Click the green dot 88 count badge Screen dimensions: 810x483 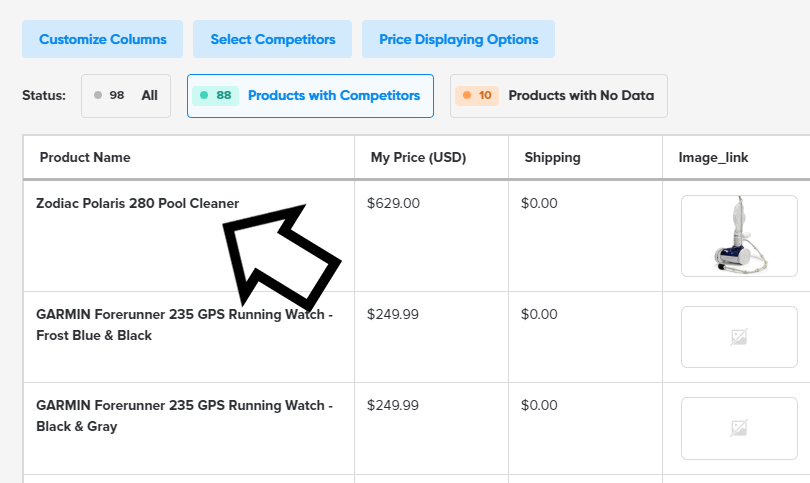(x=215, y=96)
